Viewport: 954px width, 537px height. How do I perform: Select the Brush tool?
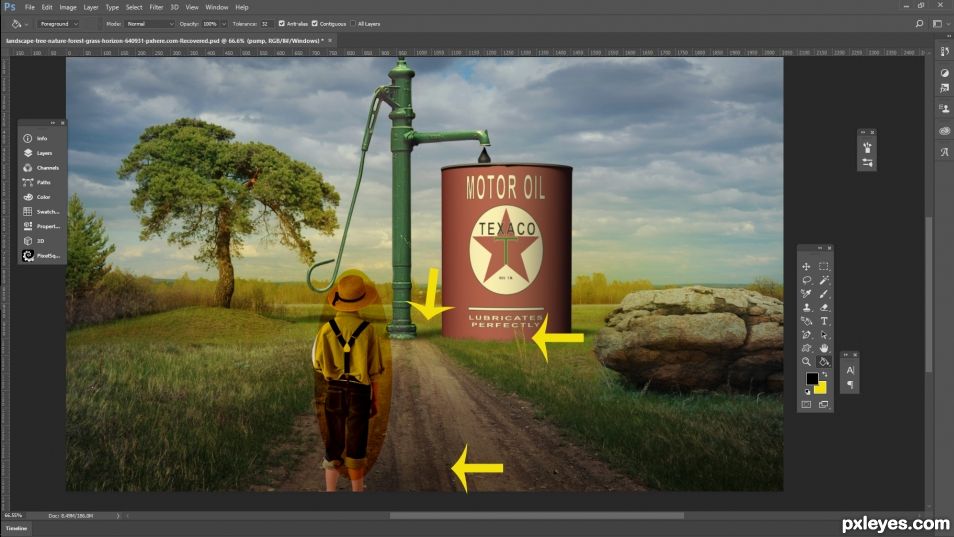(824, 294)
